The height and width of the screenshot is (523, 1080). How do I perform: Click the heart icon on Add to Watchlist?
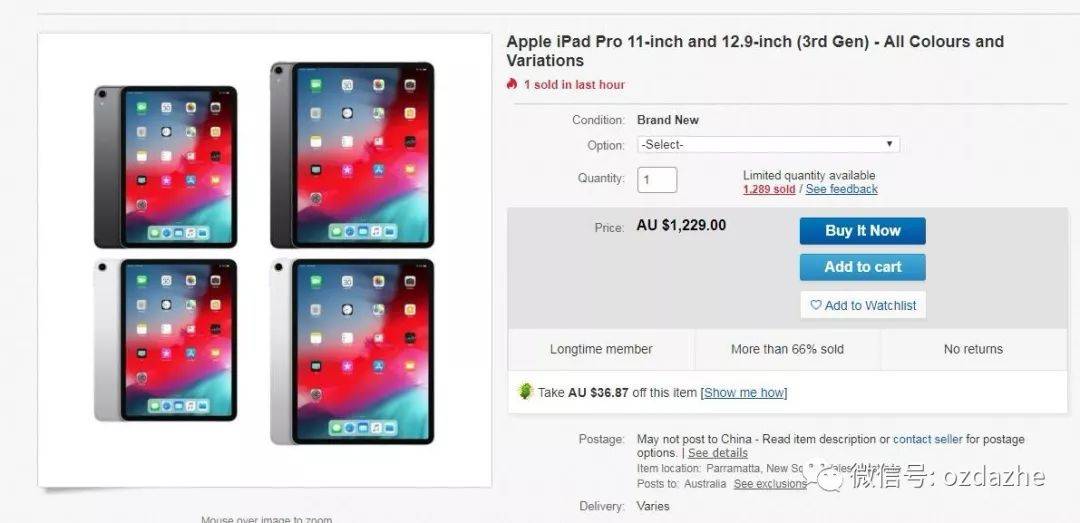click(816, 305)
